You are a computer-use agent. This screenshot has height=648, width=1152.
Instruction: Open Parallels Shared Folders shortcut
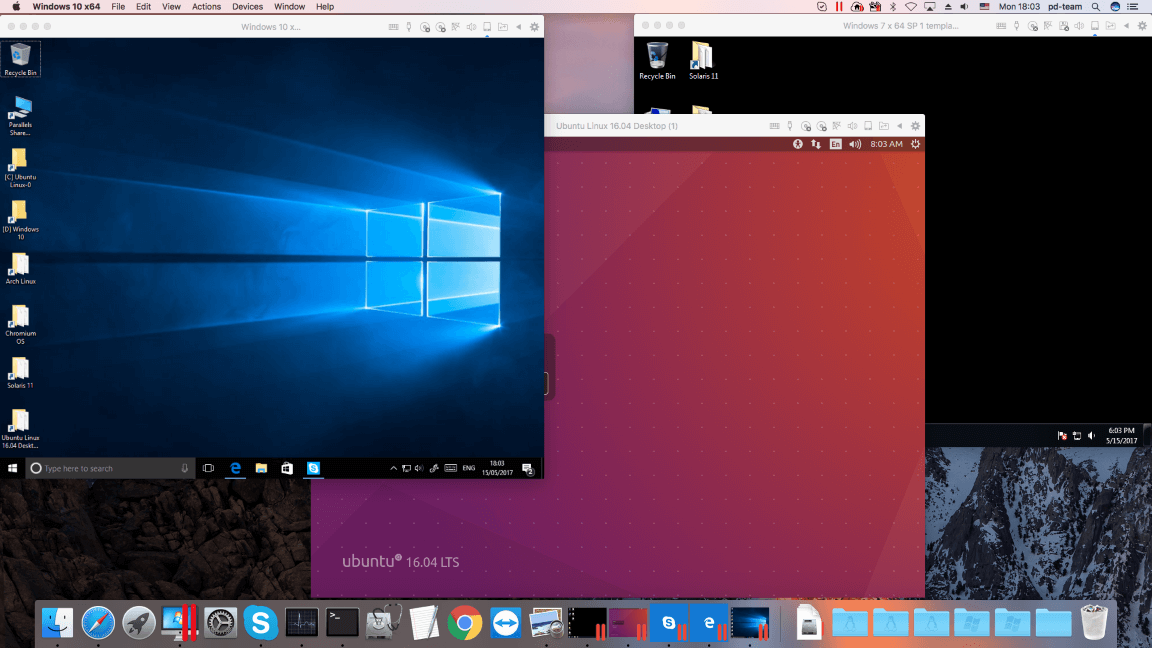tap(20, 115)
